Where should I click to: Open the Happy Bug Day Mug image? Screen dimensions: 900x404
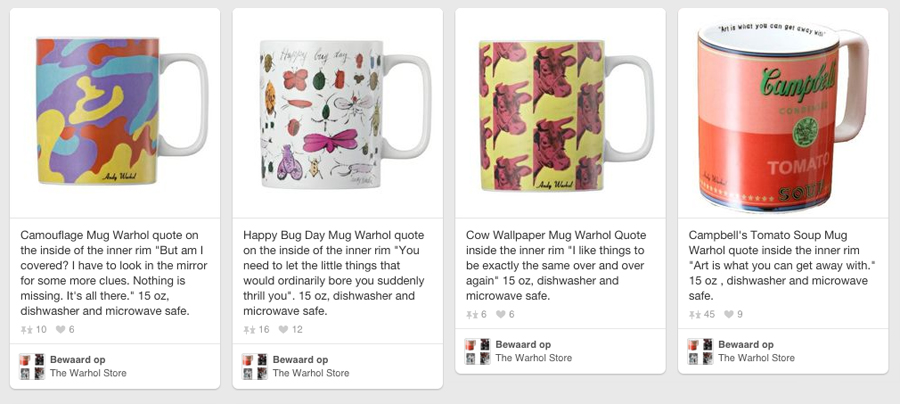pyautogui.click(x=337, y=112)
